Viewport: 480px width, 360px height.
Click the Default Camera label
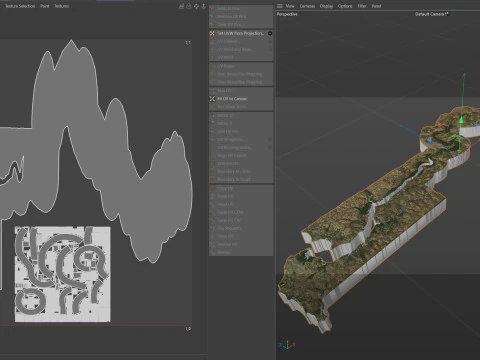tap(429, 14)
